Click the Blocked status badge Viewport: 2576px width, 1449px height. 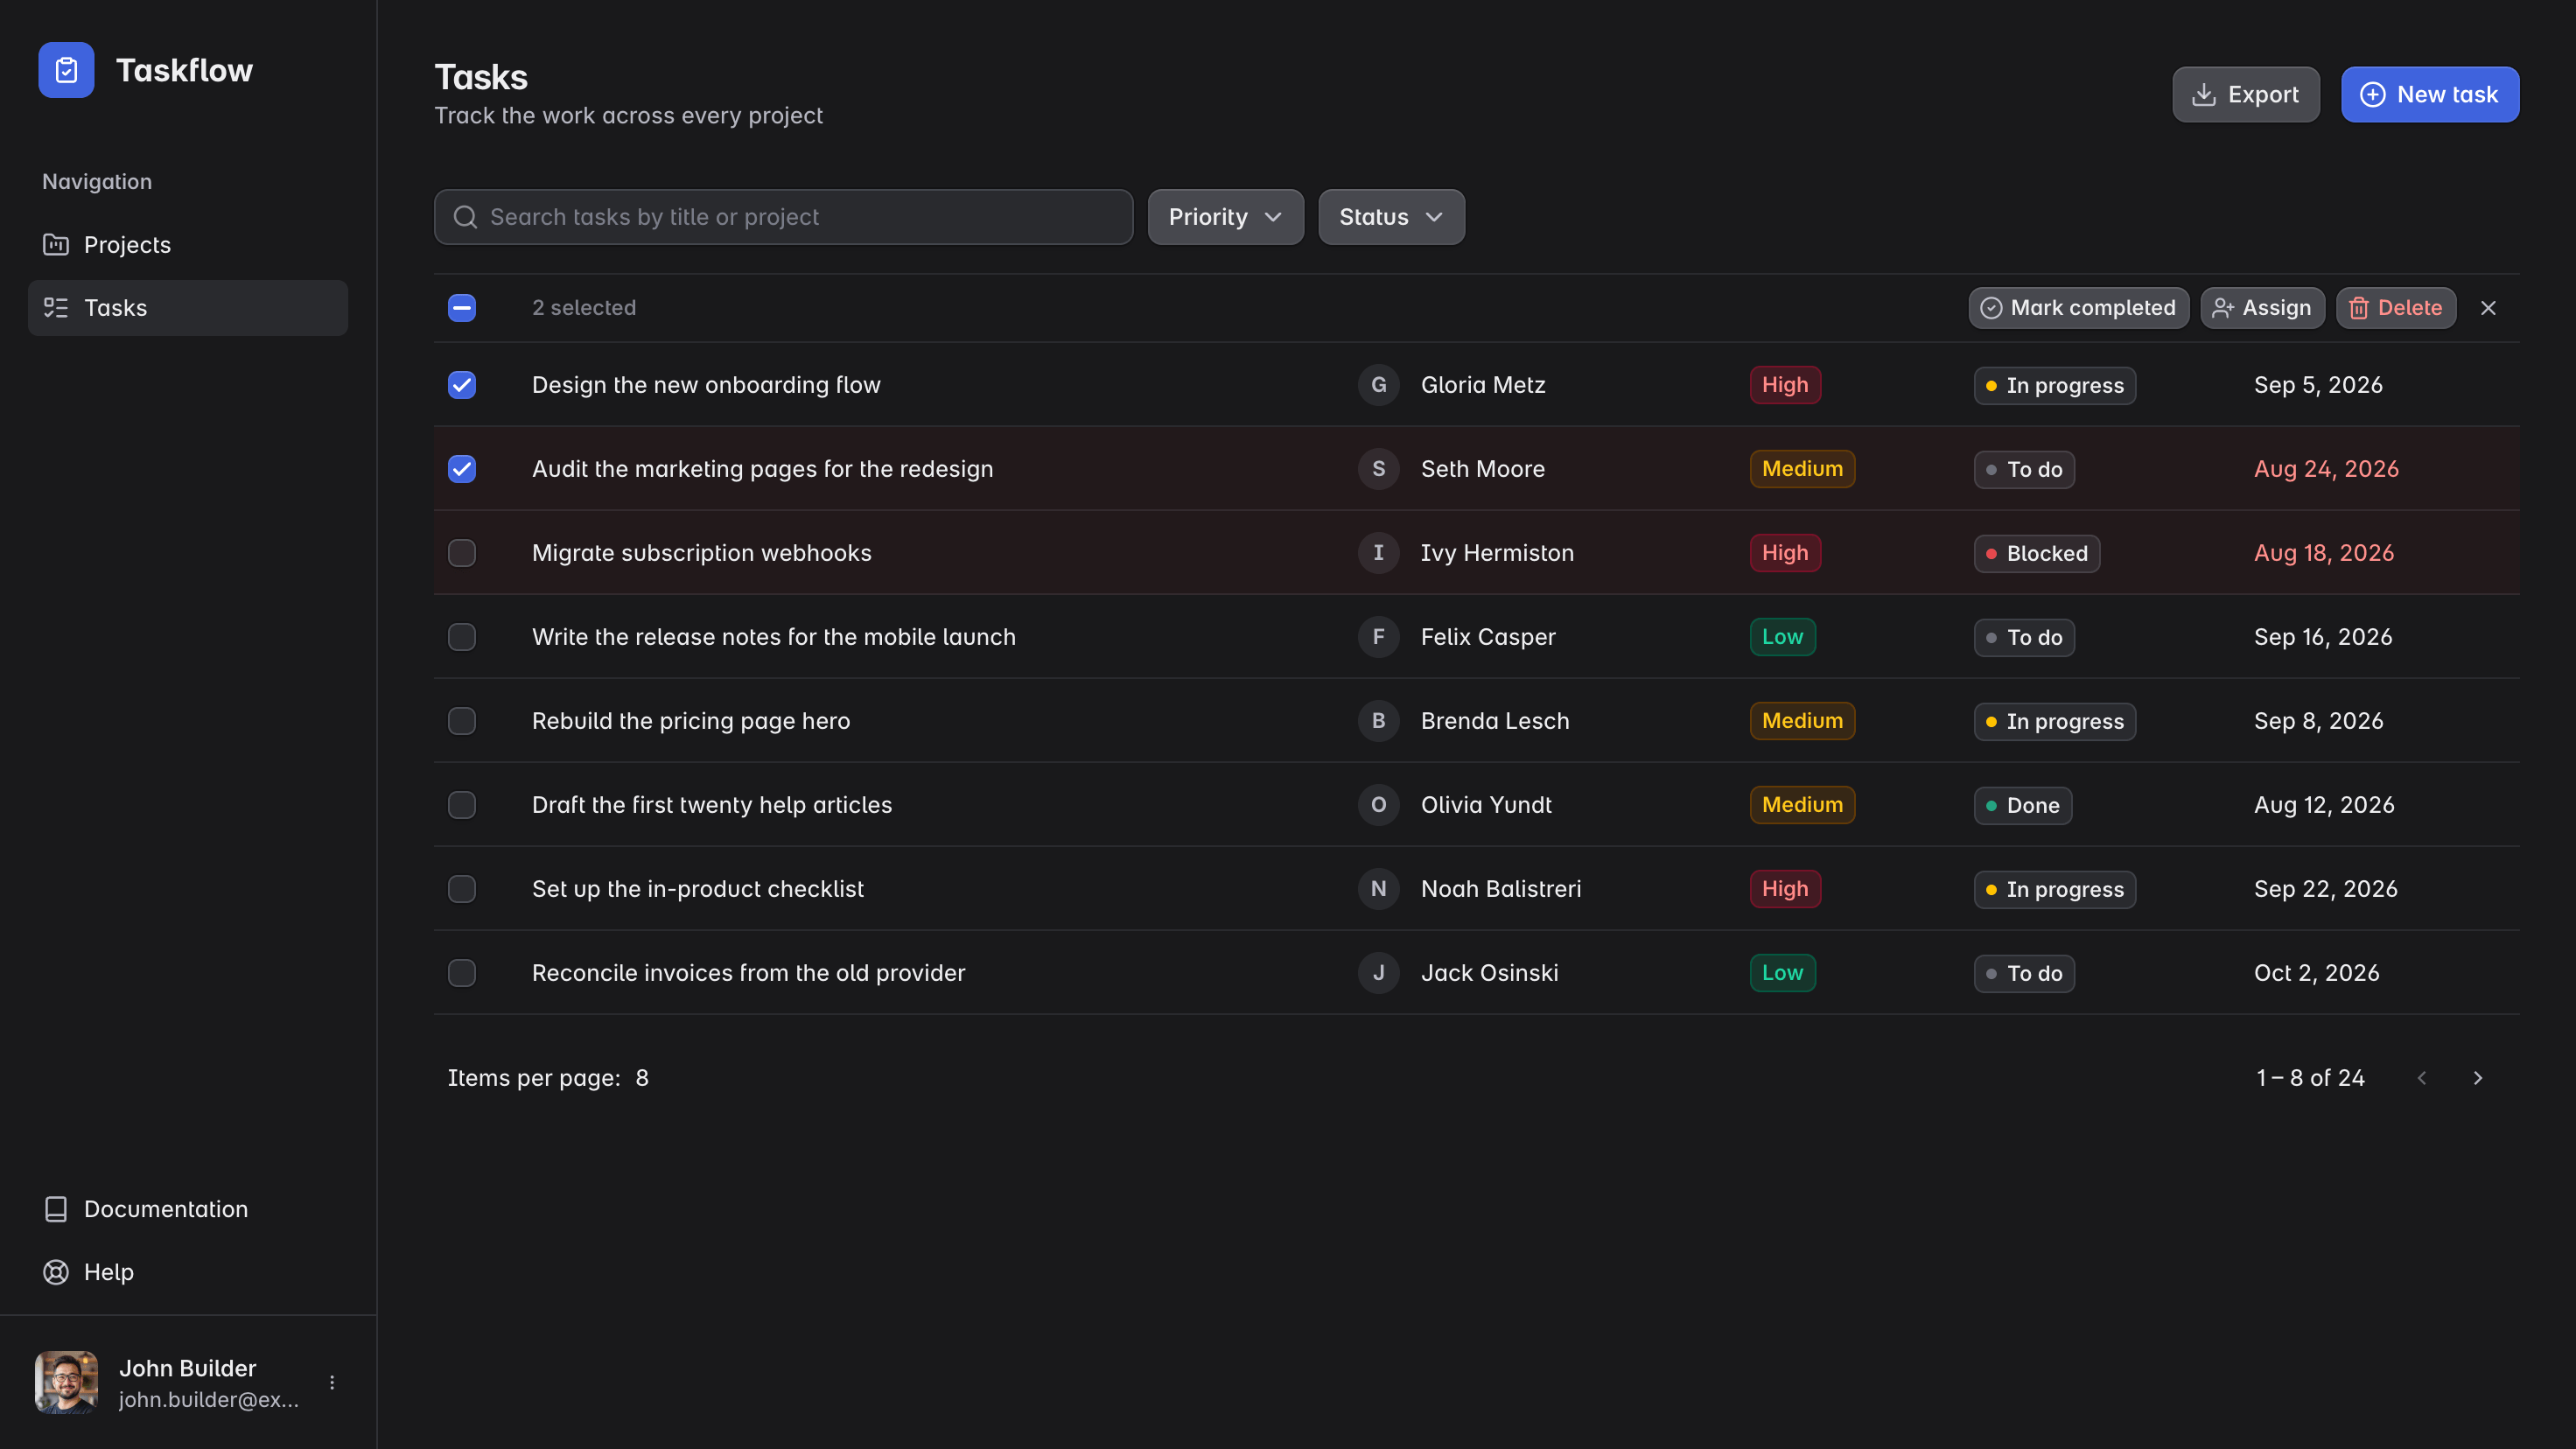(2036, 553)
